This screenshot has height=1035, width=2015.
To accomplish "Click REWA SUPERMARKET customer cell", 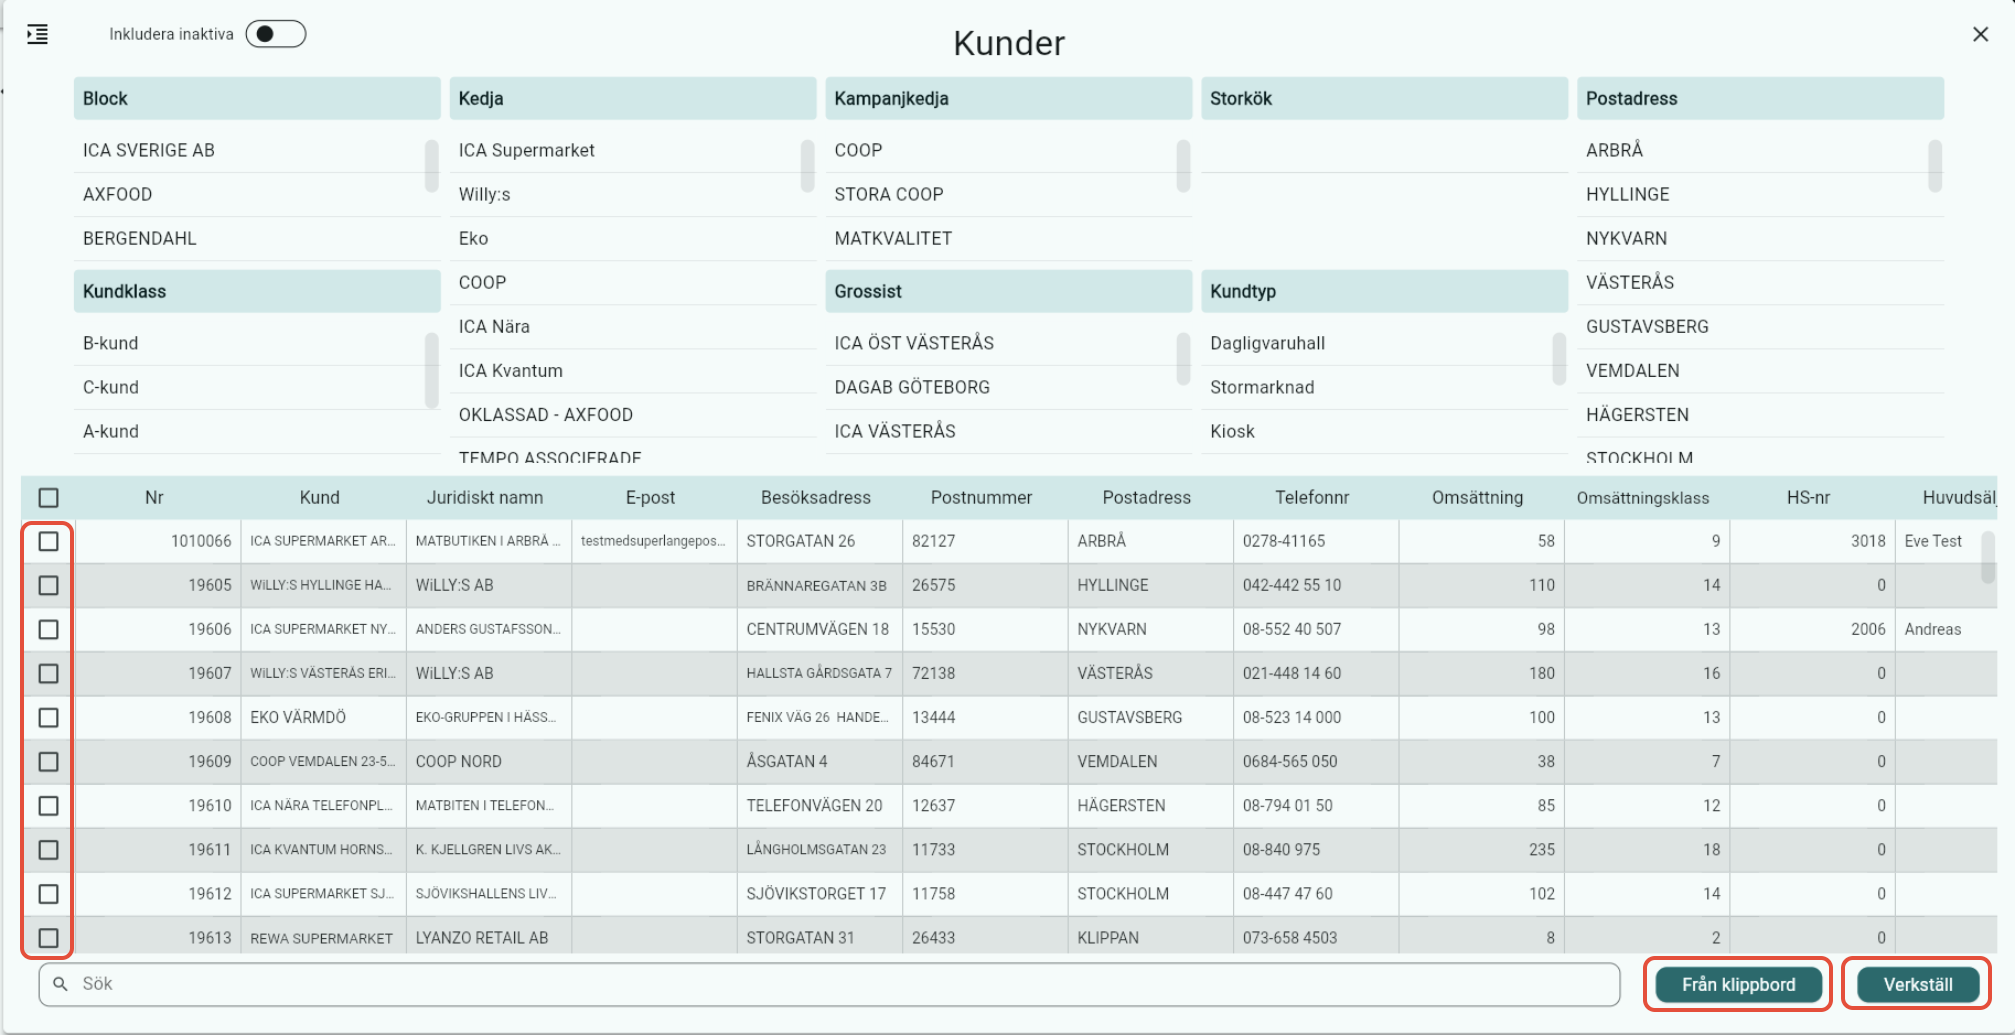I will pyautogui.click(x=322, y=937).
